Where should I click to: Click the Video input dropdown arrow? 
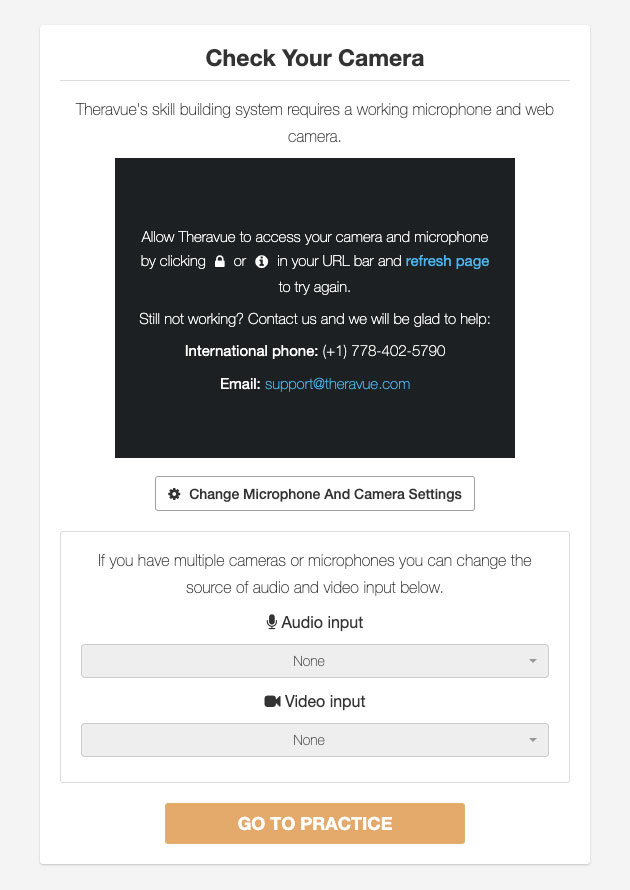[x=532, y=740]
